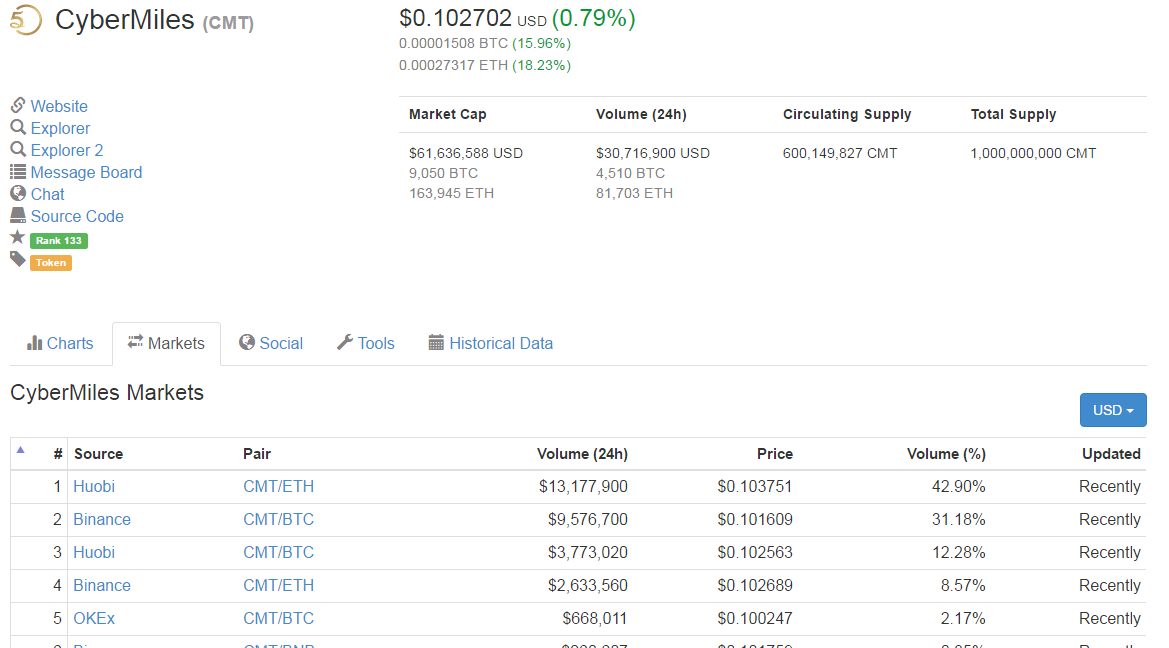The image size is (1169, 648).
Task: Click the star icon beside Rank 133
Action: (18, 237)
